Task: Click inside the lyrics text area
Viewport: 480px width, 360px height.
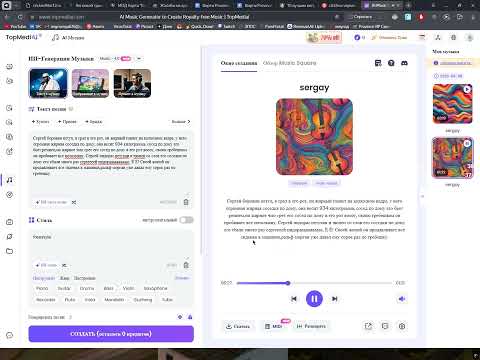Action: point(111,163)
